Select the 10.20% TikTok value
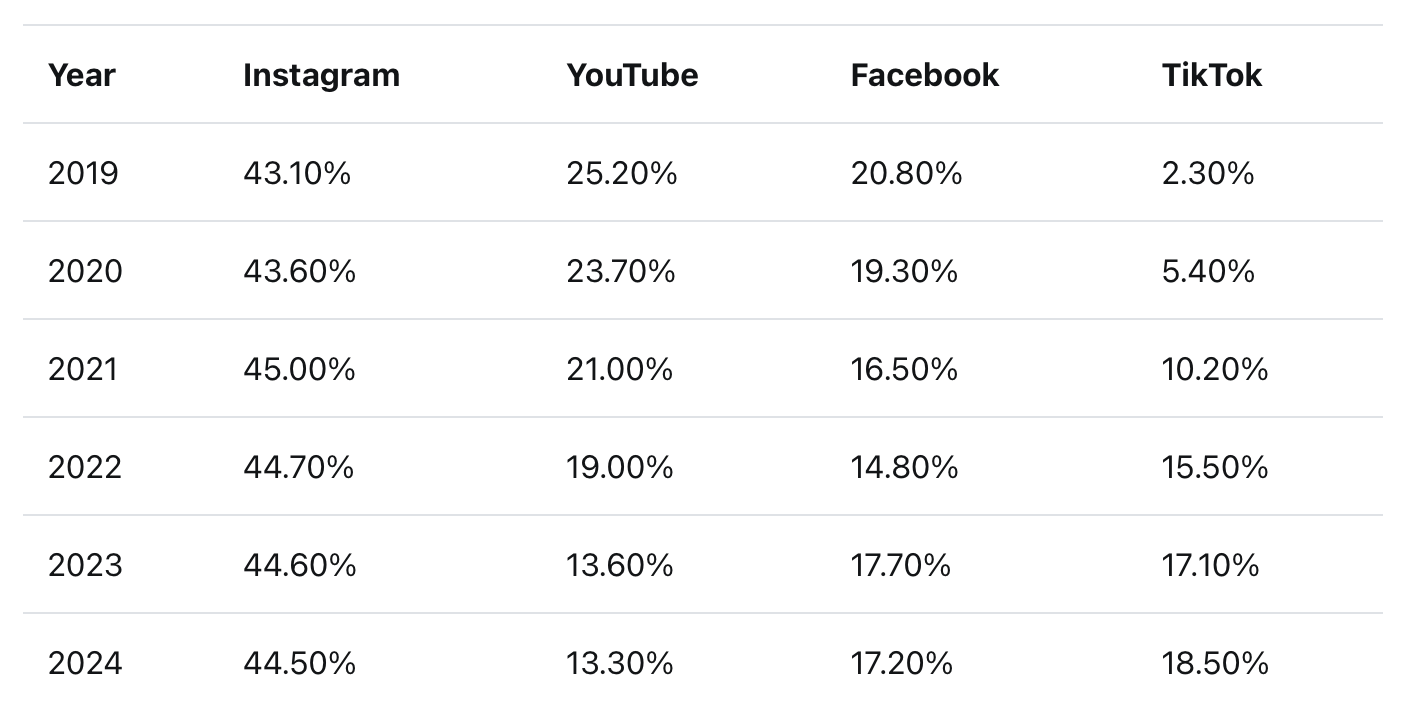The height and width of the screenshot is (727, 1412). 1214,369
